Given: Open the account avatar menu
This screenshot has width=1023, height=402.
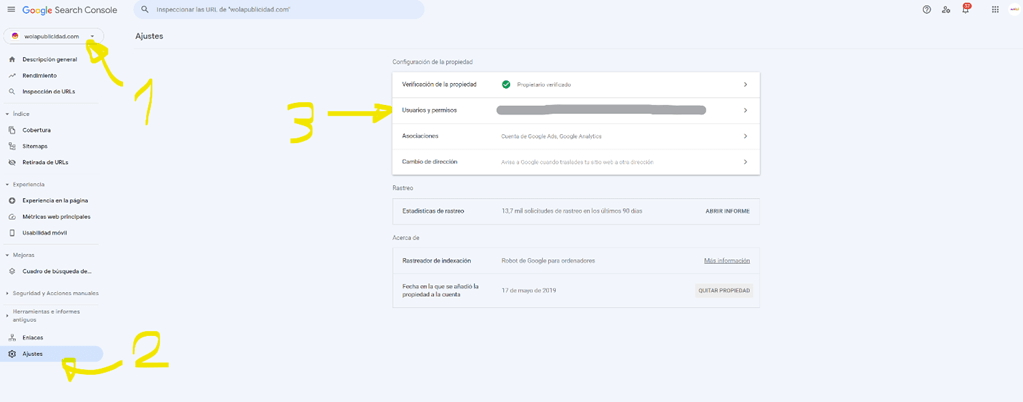Looking at the screenshot, I should 1014,10.
